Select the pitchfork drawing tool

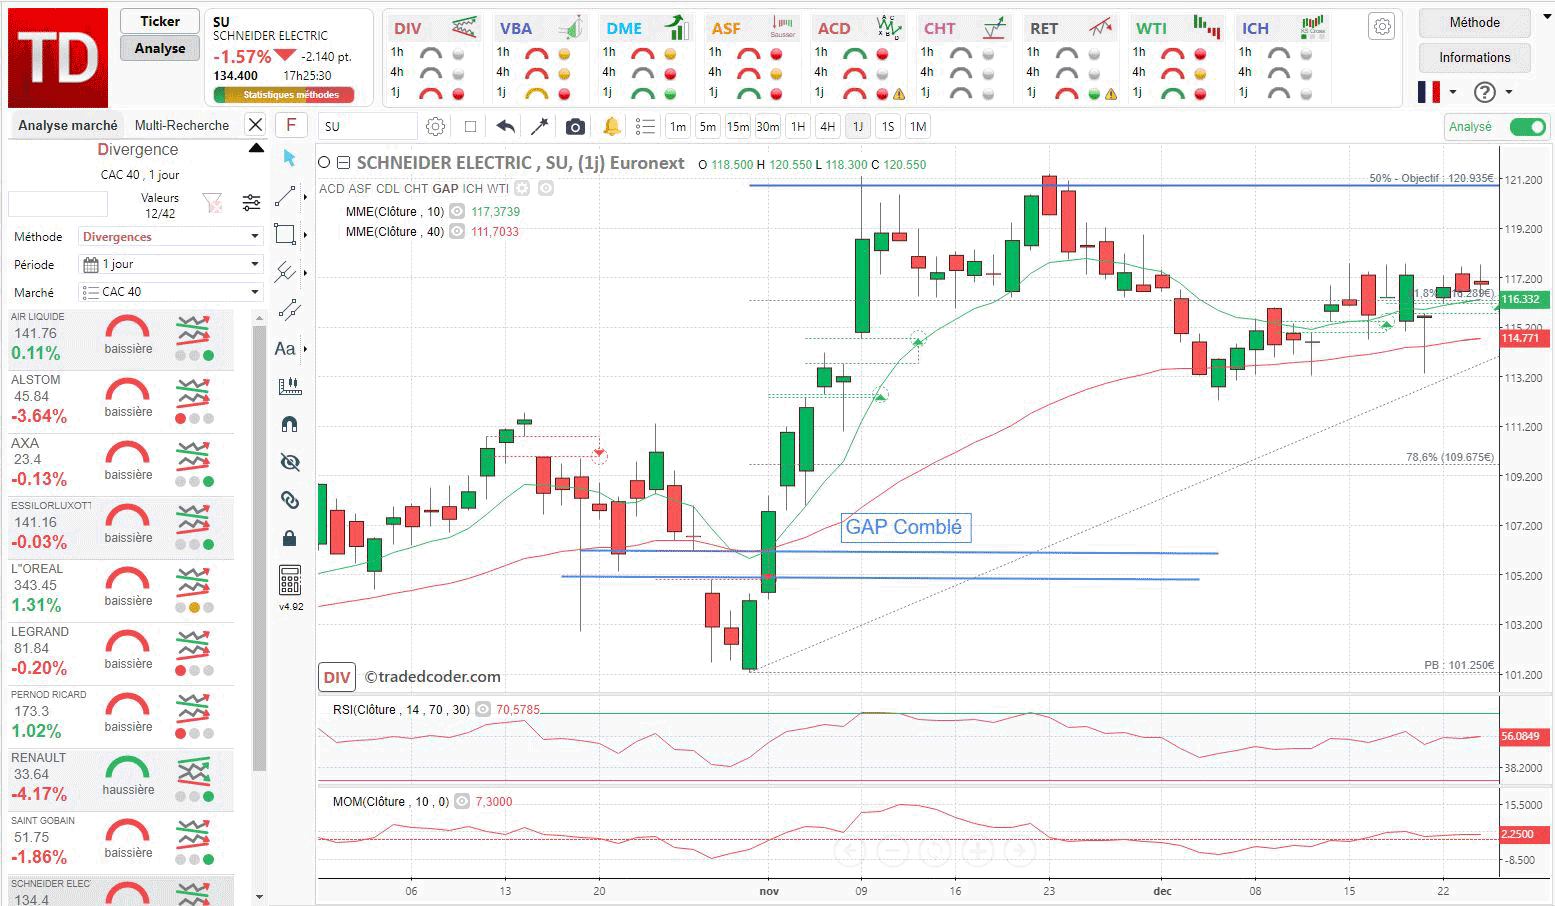point(286,272)
